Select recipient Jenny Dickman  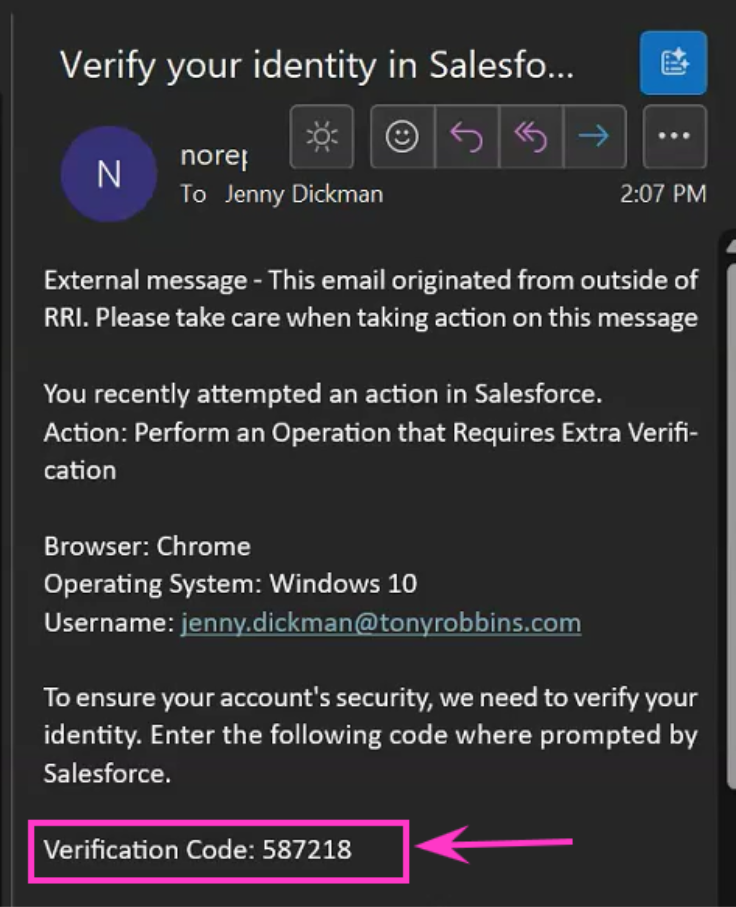(x=304, y=194)
